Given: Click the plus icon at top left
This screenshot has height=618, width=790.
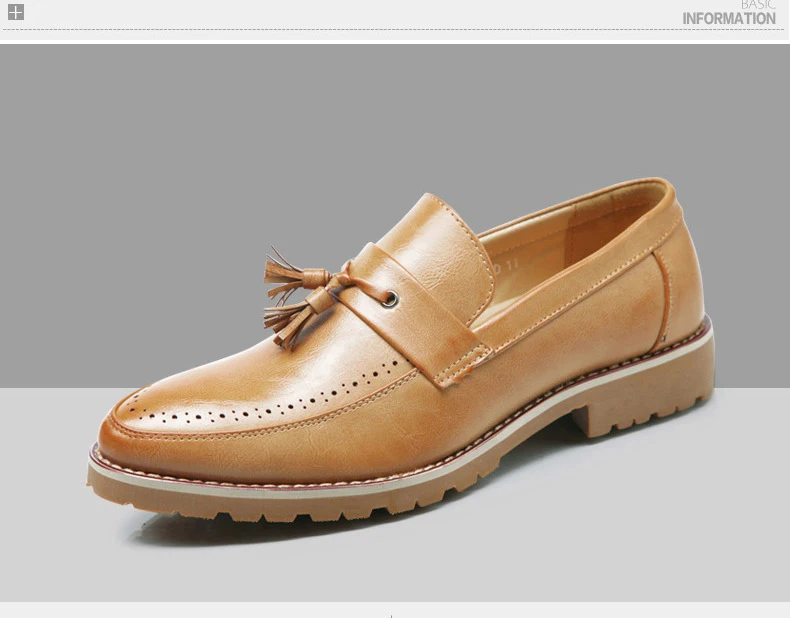Looking at the screenshot, I should (x=16, y=12).
